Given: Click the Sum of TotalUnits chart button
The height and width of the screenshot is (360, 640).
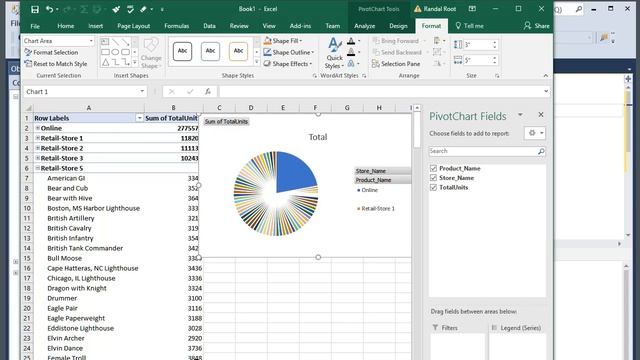Looking at the screenshot, I should tap(227, 122).
